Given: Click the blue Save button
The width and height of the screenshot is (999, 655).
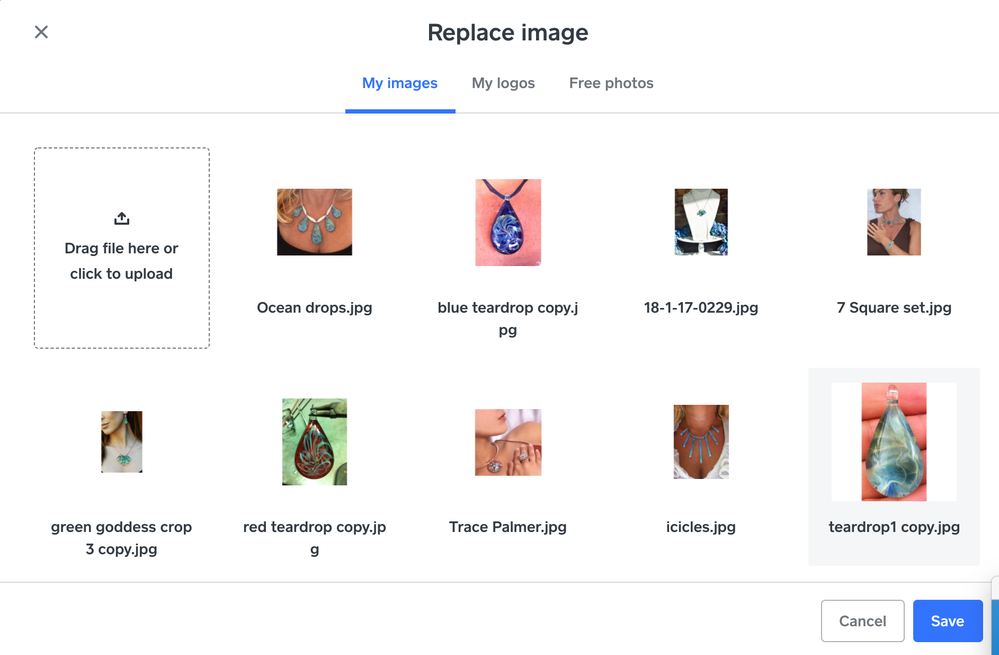Looking at the screenshot, I should [x=947, y=621].
